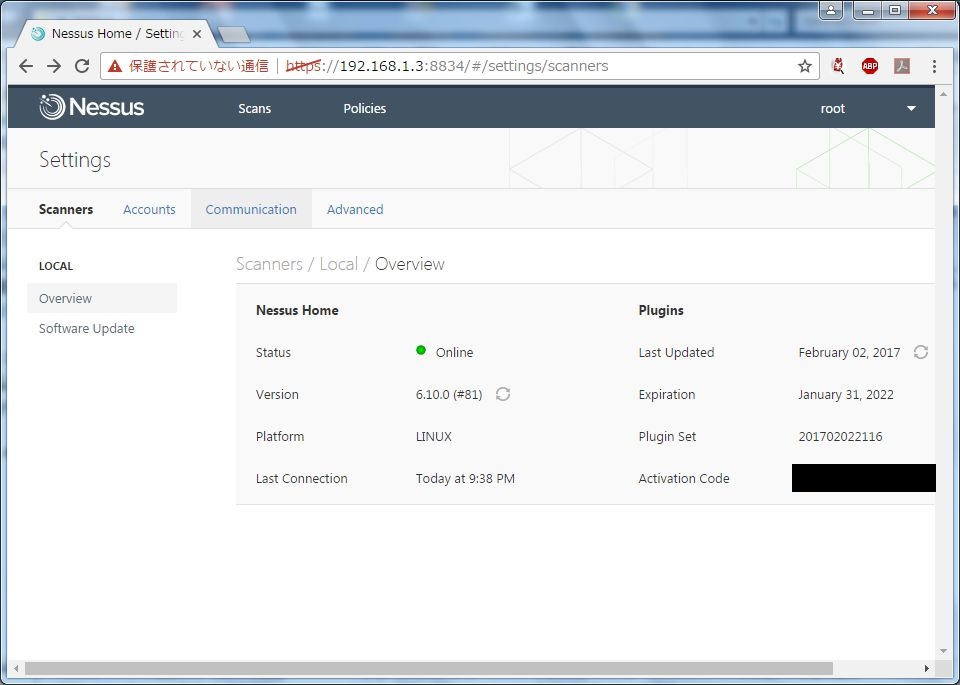Click the Overview breadcrumb text
The image size is (960, 685).
[x=410, y=264]
